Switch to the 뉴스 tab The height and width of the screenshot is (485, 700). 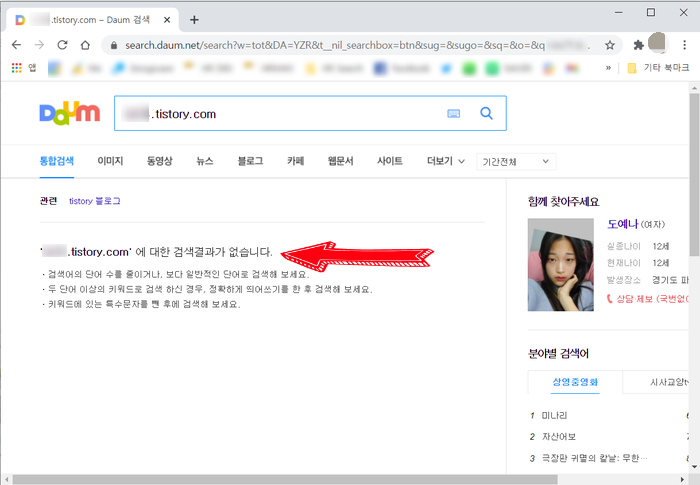tap(205, 161)
